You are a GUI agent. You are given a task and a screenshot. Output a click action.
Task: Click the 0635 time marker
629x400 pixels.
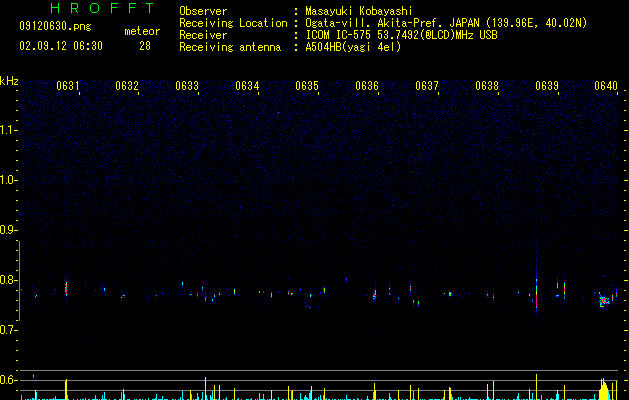307,86
